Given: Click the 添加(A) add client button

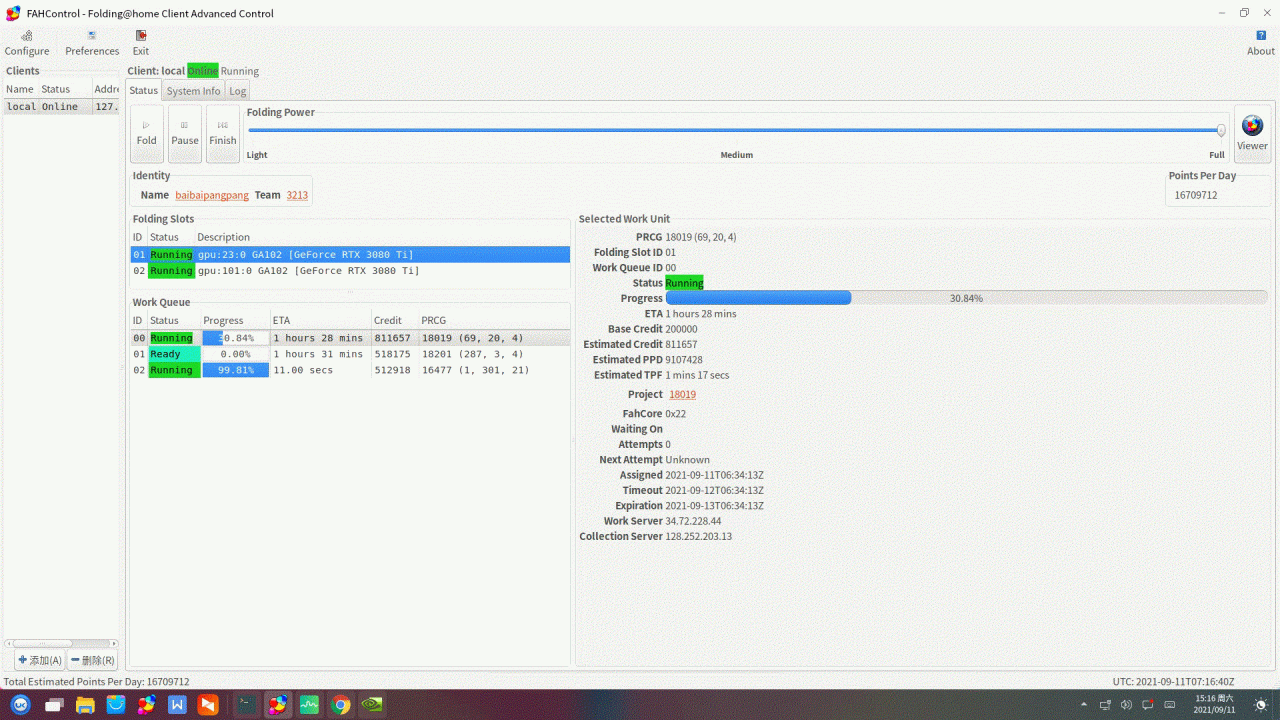Looking at the screenshot, I should pos(40,660).
